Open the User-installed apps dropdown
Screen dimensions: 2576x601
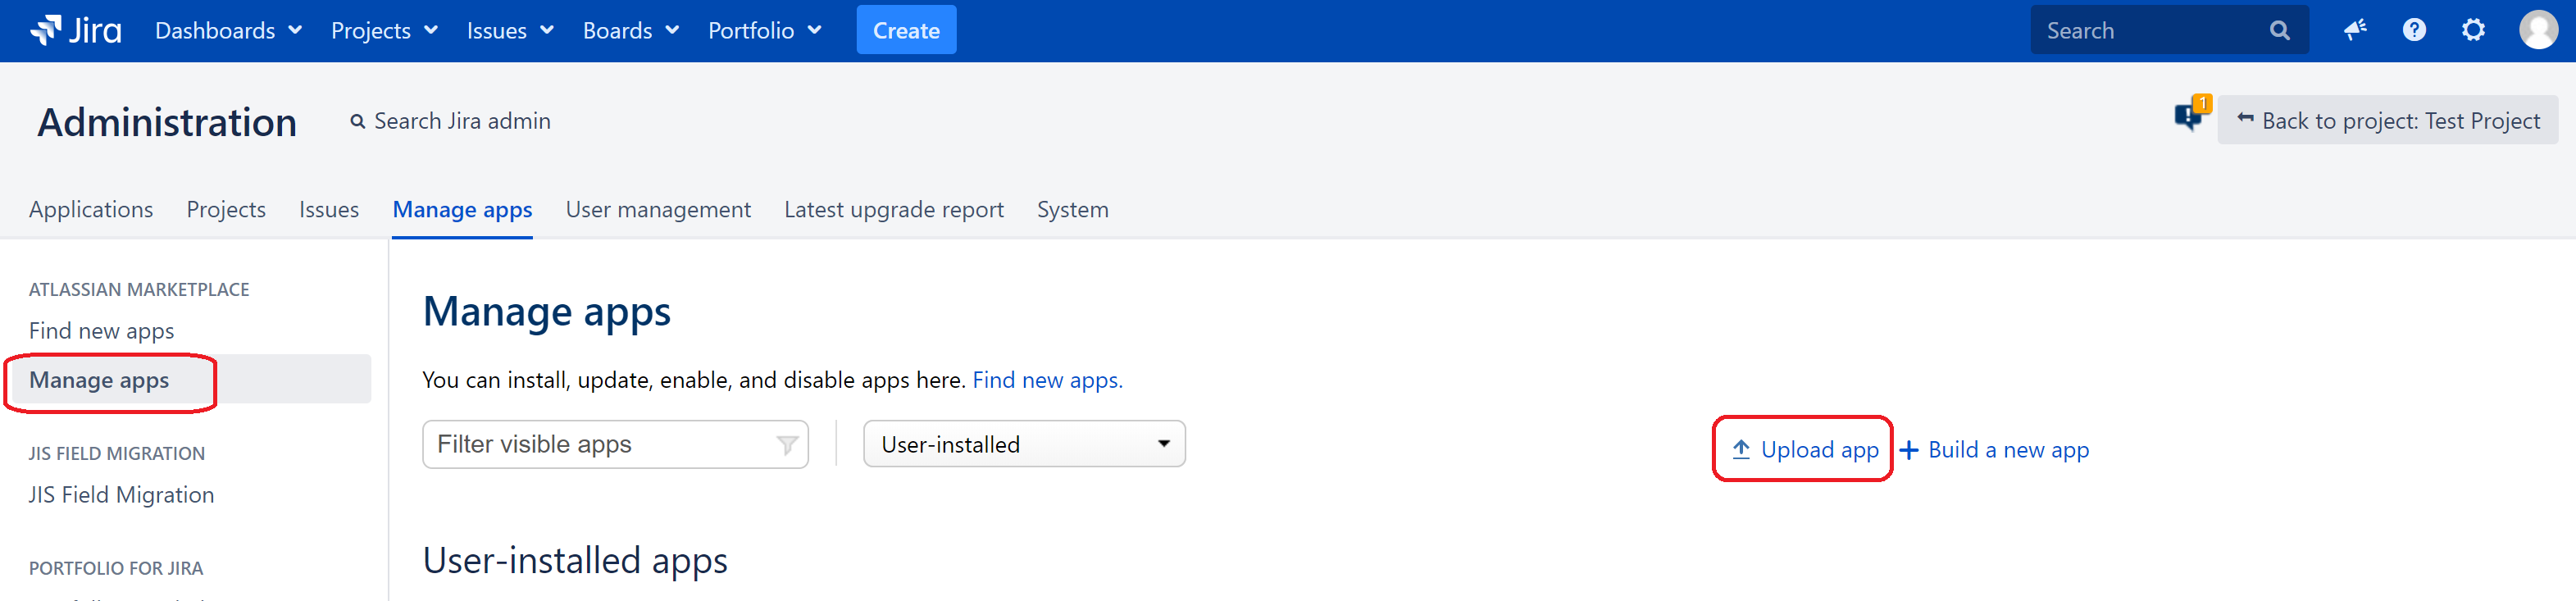[x=1024, y=444]
